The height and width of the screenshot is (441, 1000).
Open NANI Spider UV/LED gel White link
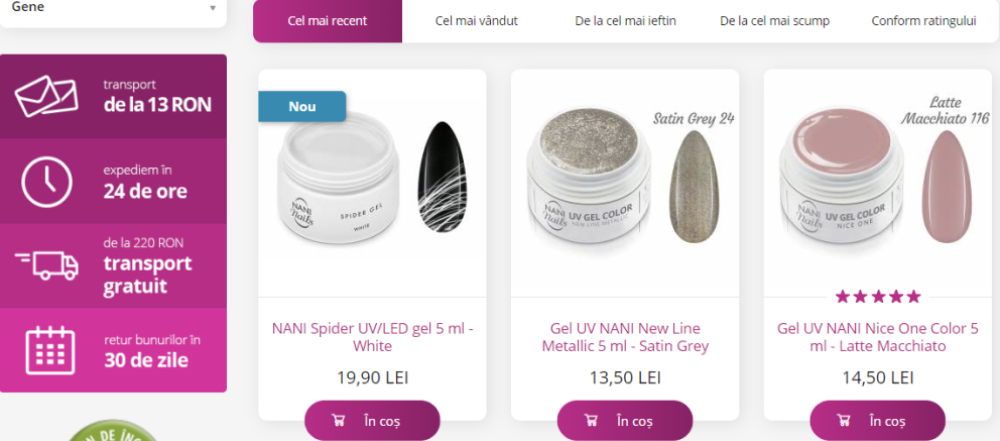click(372, 338)
